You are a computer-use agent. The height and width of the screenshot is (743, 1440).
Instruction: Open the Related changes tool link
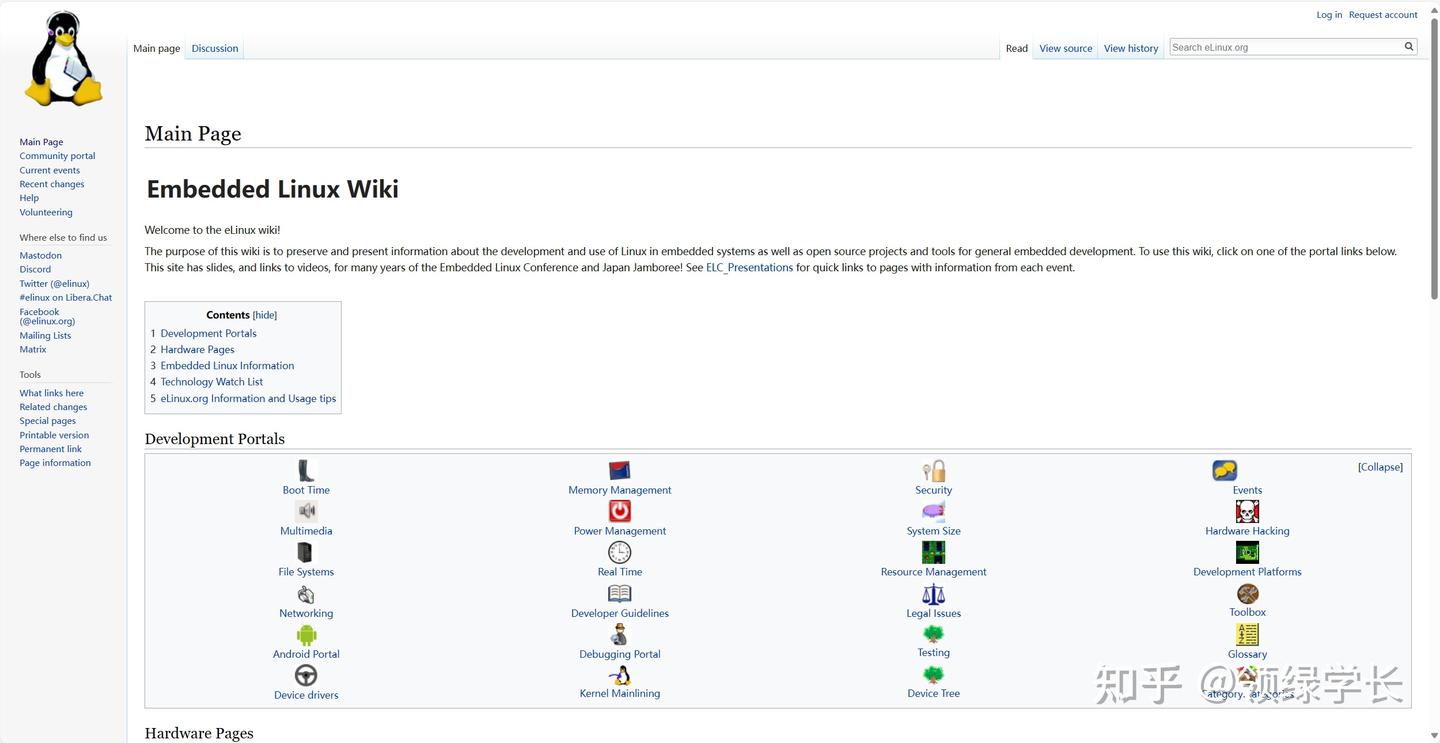53,407
